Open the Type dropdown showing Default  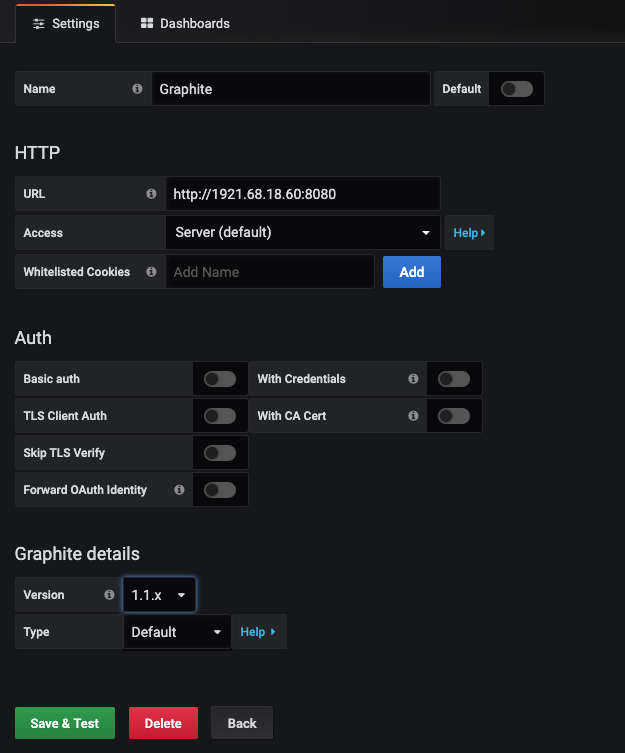pyautogui.click(x=177, y=632)
